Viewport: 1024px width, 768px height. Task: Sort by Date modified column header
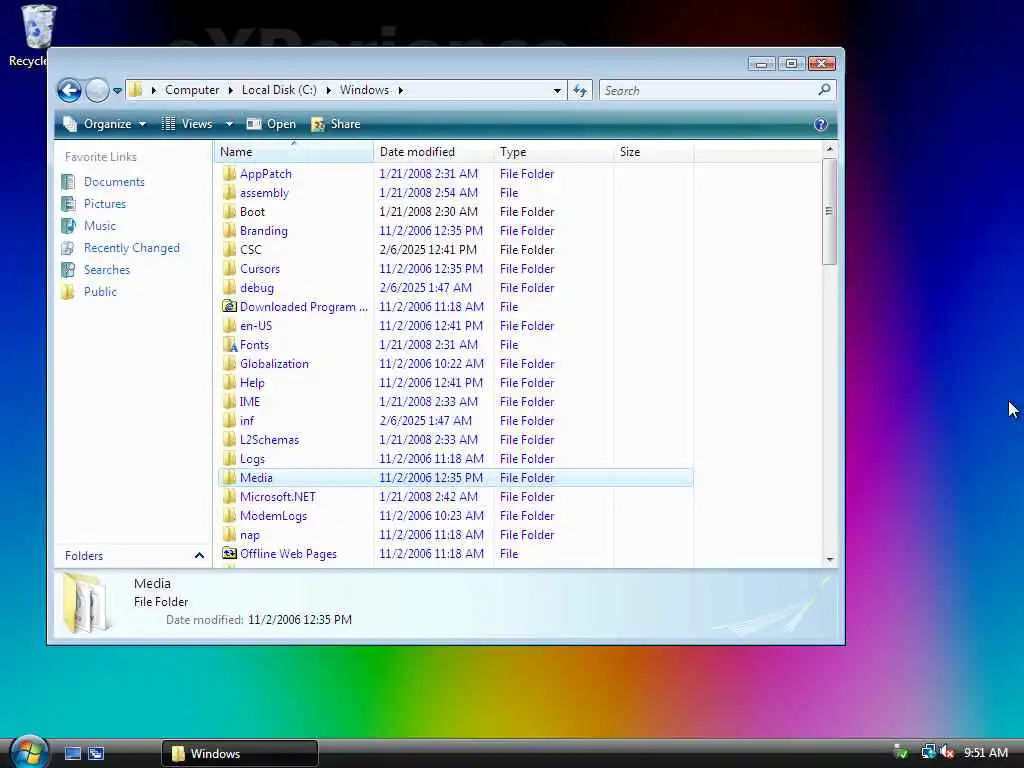pos(434,152)
